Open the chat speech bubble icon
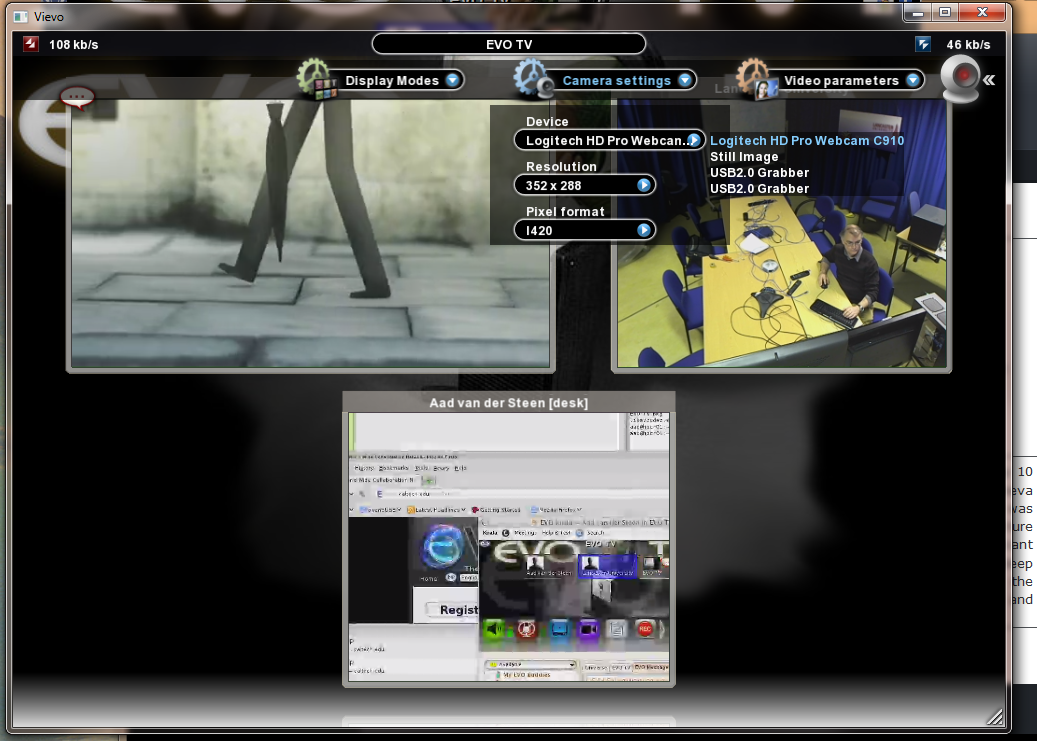Image resolution: width=1037 pixels, height=741 pixels. (x=77, y=97)
